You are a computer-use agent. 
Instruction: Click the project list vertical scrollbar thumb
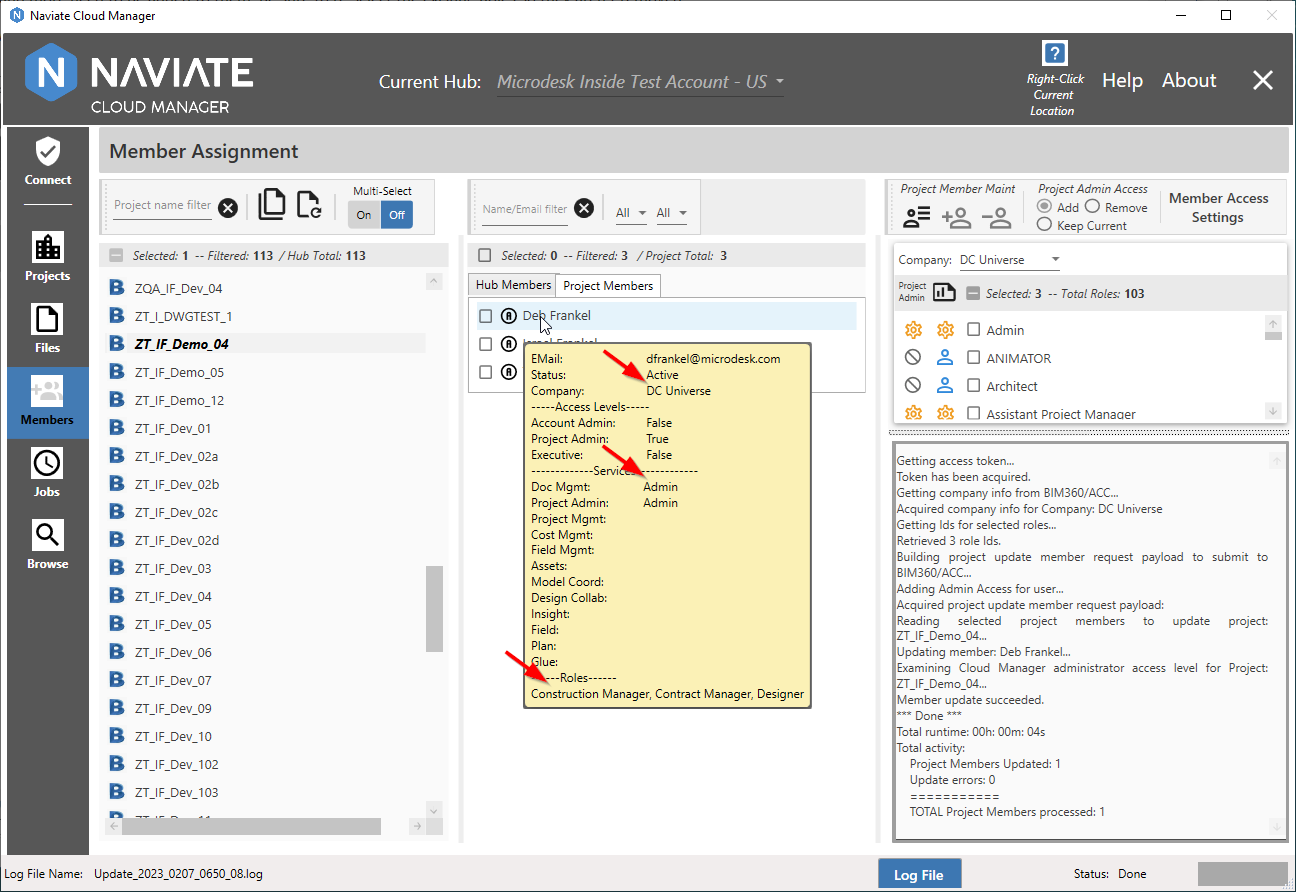pyautogui.click(x=434, y=609)
